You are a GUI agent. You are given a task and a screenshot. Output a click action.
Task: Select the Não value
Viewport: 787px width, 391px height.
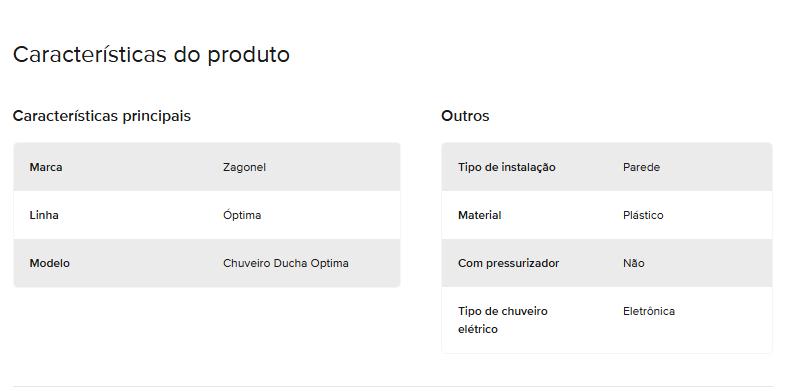pyautogui.click(x=633, y=264)
